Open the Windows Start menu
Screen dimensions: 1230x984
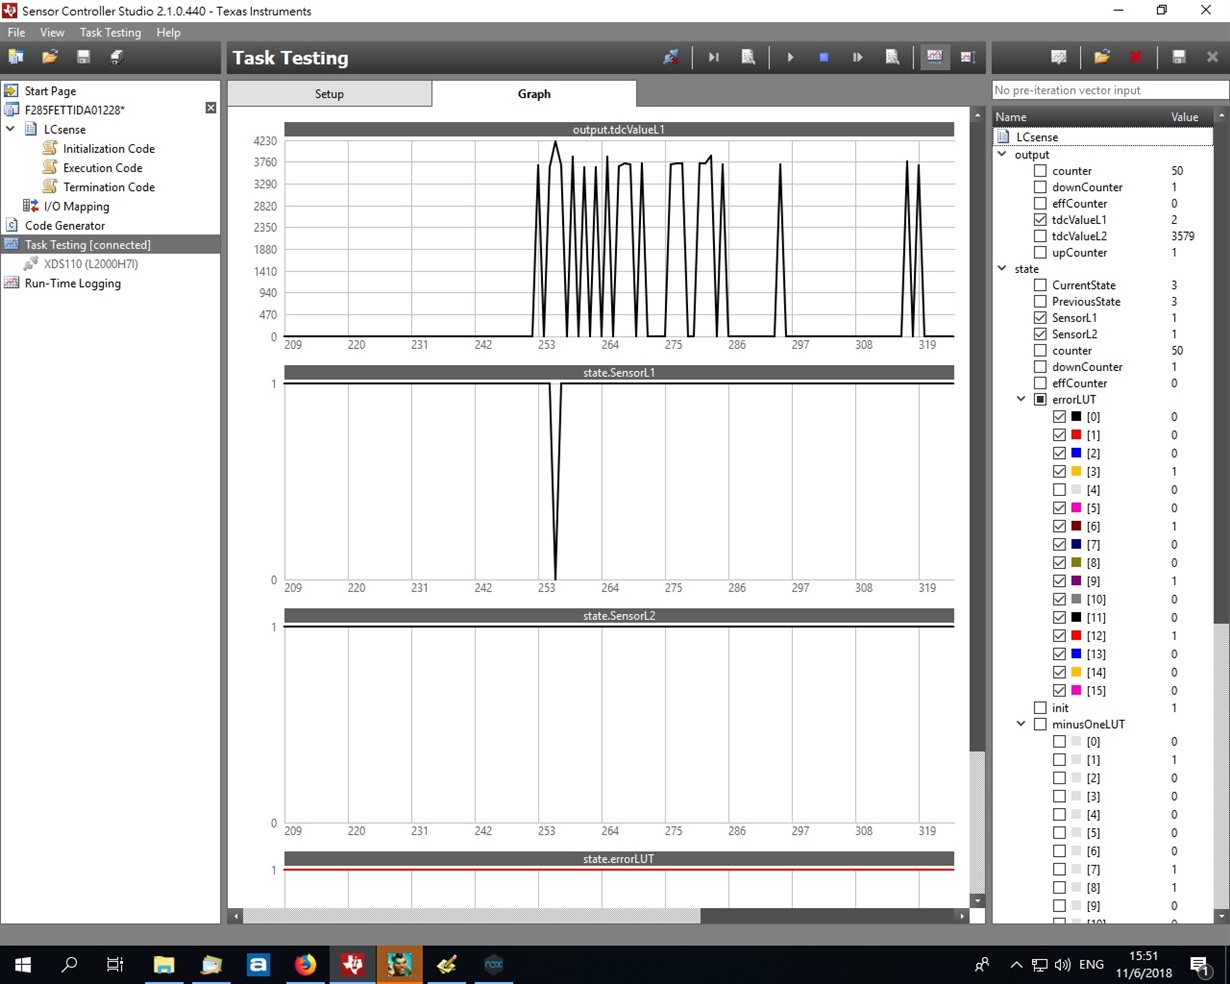[22, 964]
